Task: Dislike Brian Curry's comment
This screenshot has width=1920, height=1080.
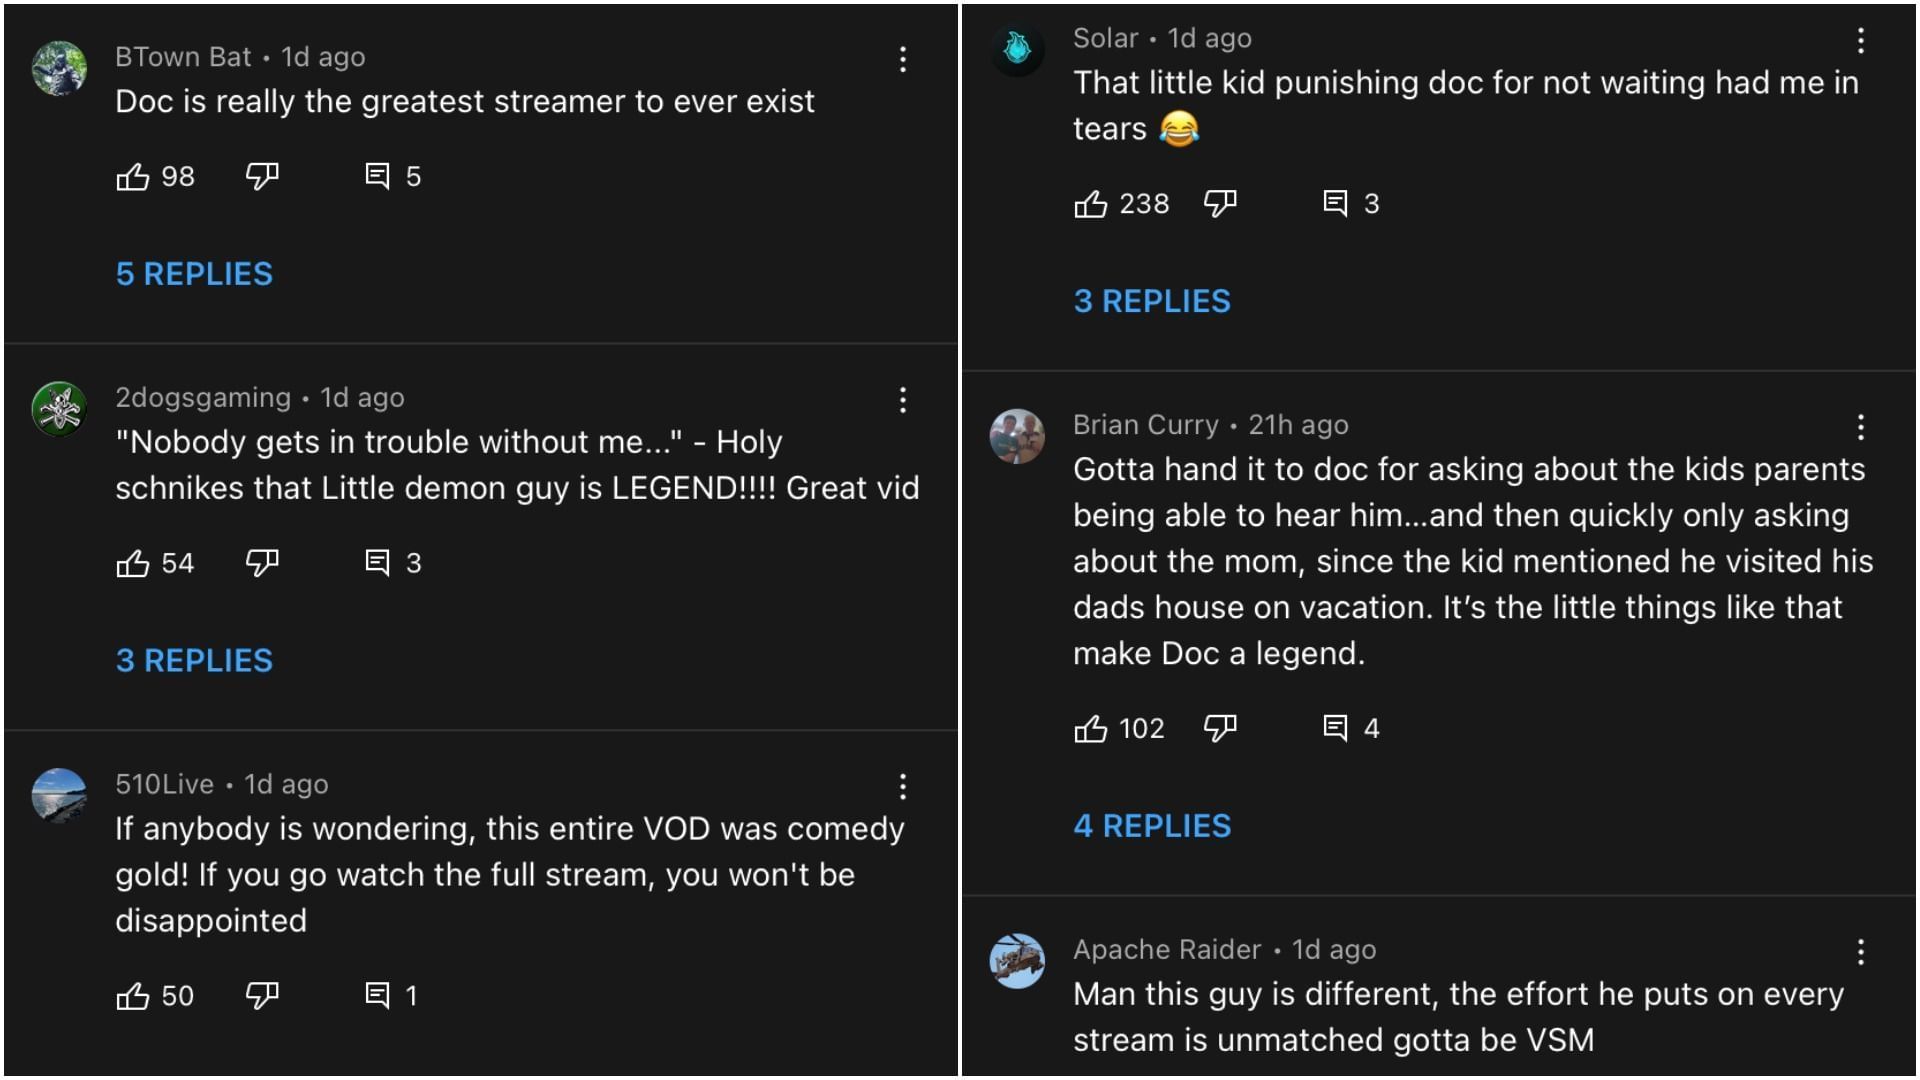Action: tap(1220, 728)
